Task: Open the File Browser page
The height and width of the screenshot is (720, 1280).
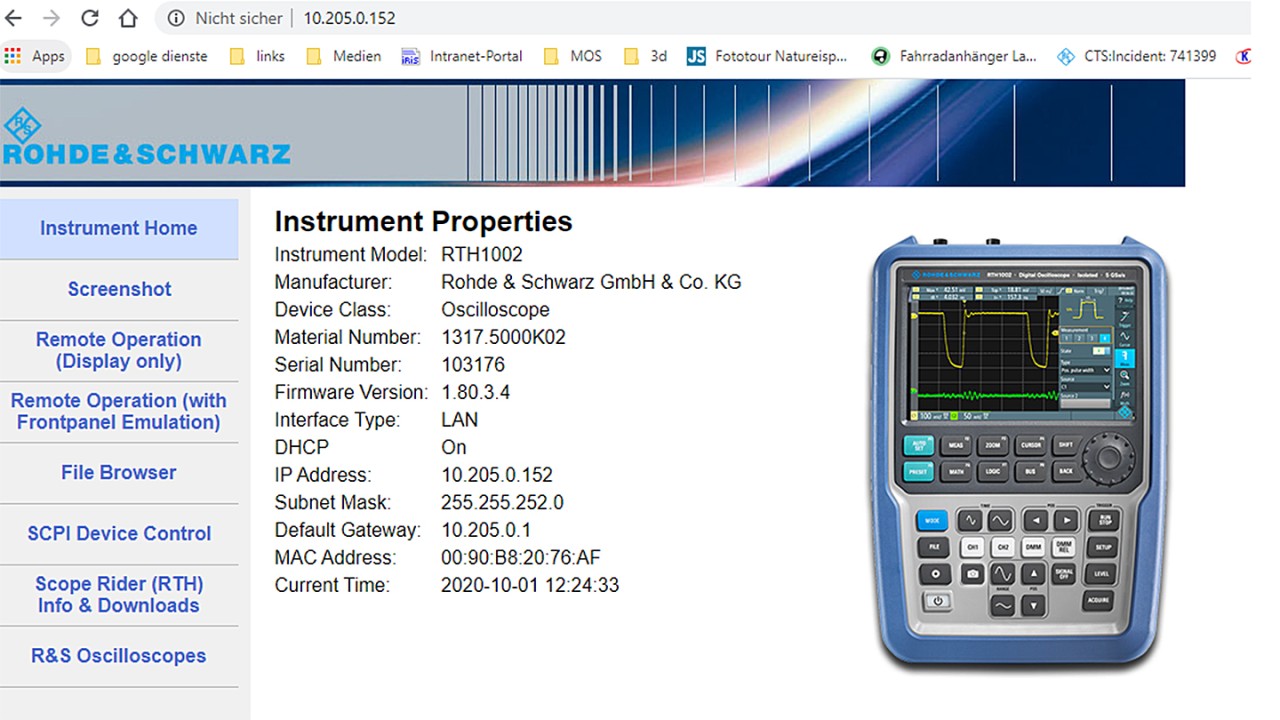Action: (119, 472)
